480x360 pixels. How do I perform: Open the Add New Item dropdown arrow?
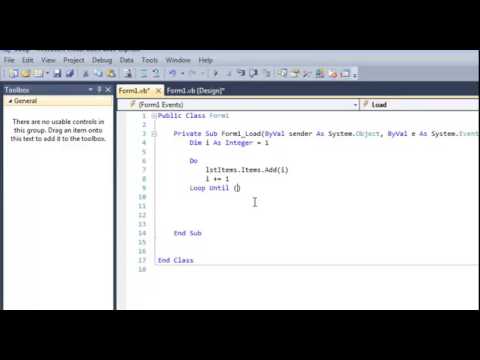coord(47,73)
